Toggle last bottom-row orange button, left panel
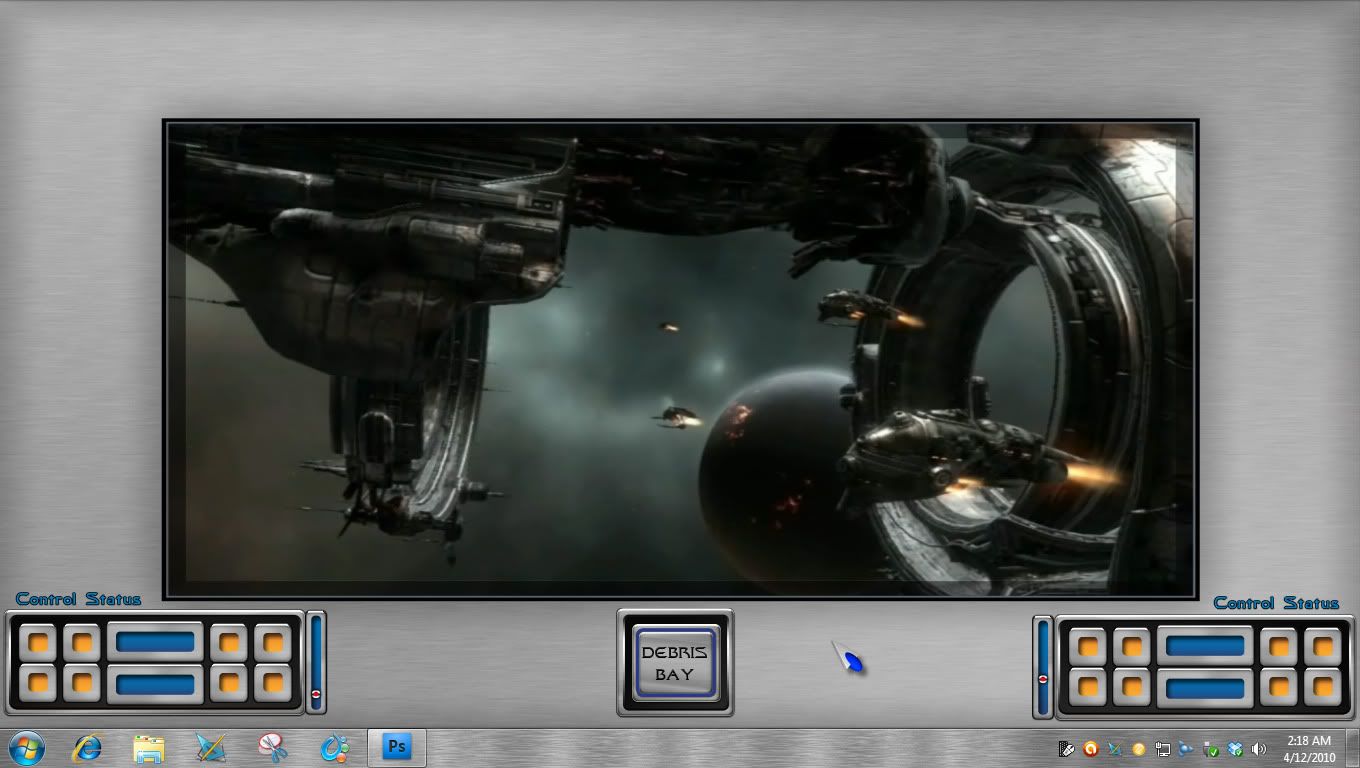This screenshot has height=768, width=1360. point(273,684)
